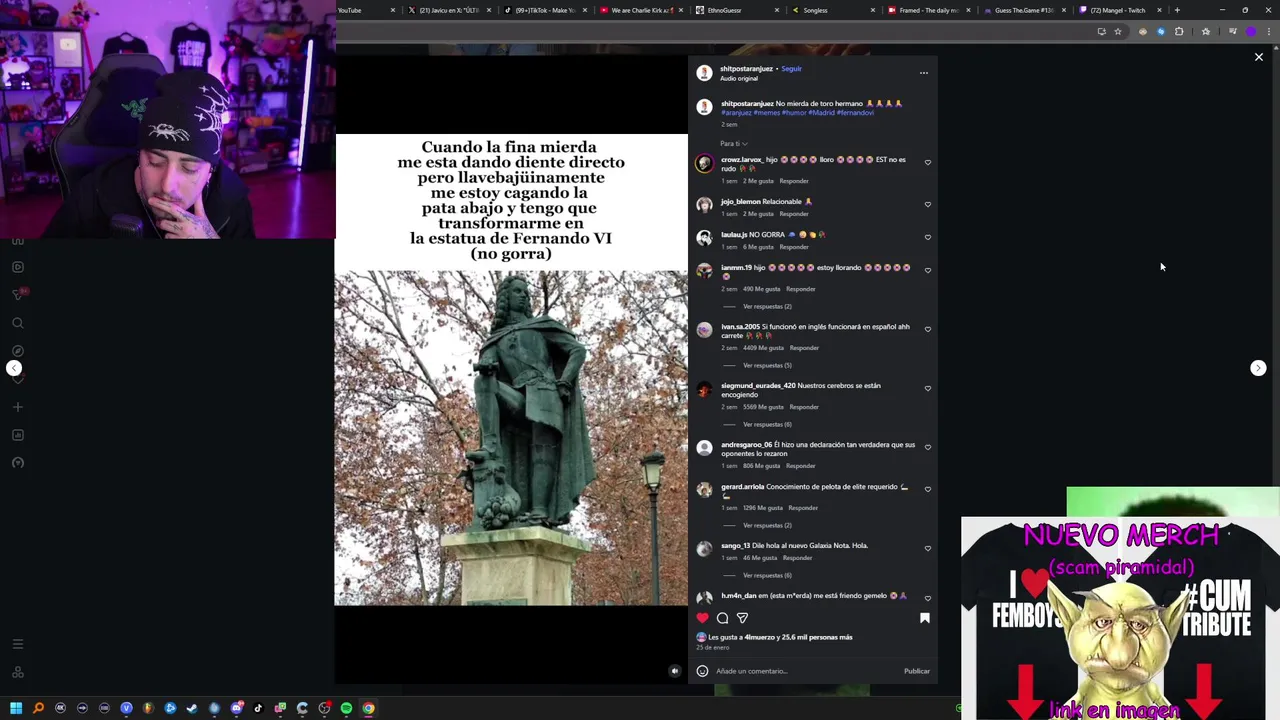Viewport: 1280px width, 720px height.
Task: Unmute the video with the speaker icon
Action: click(674, 671)
